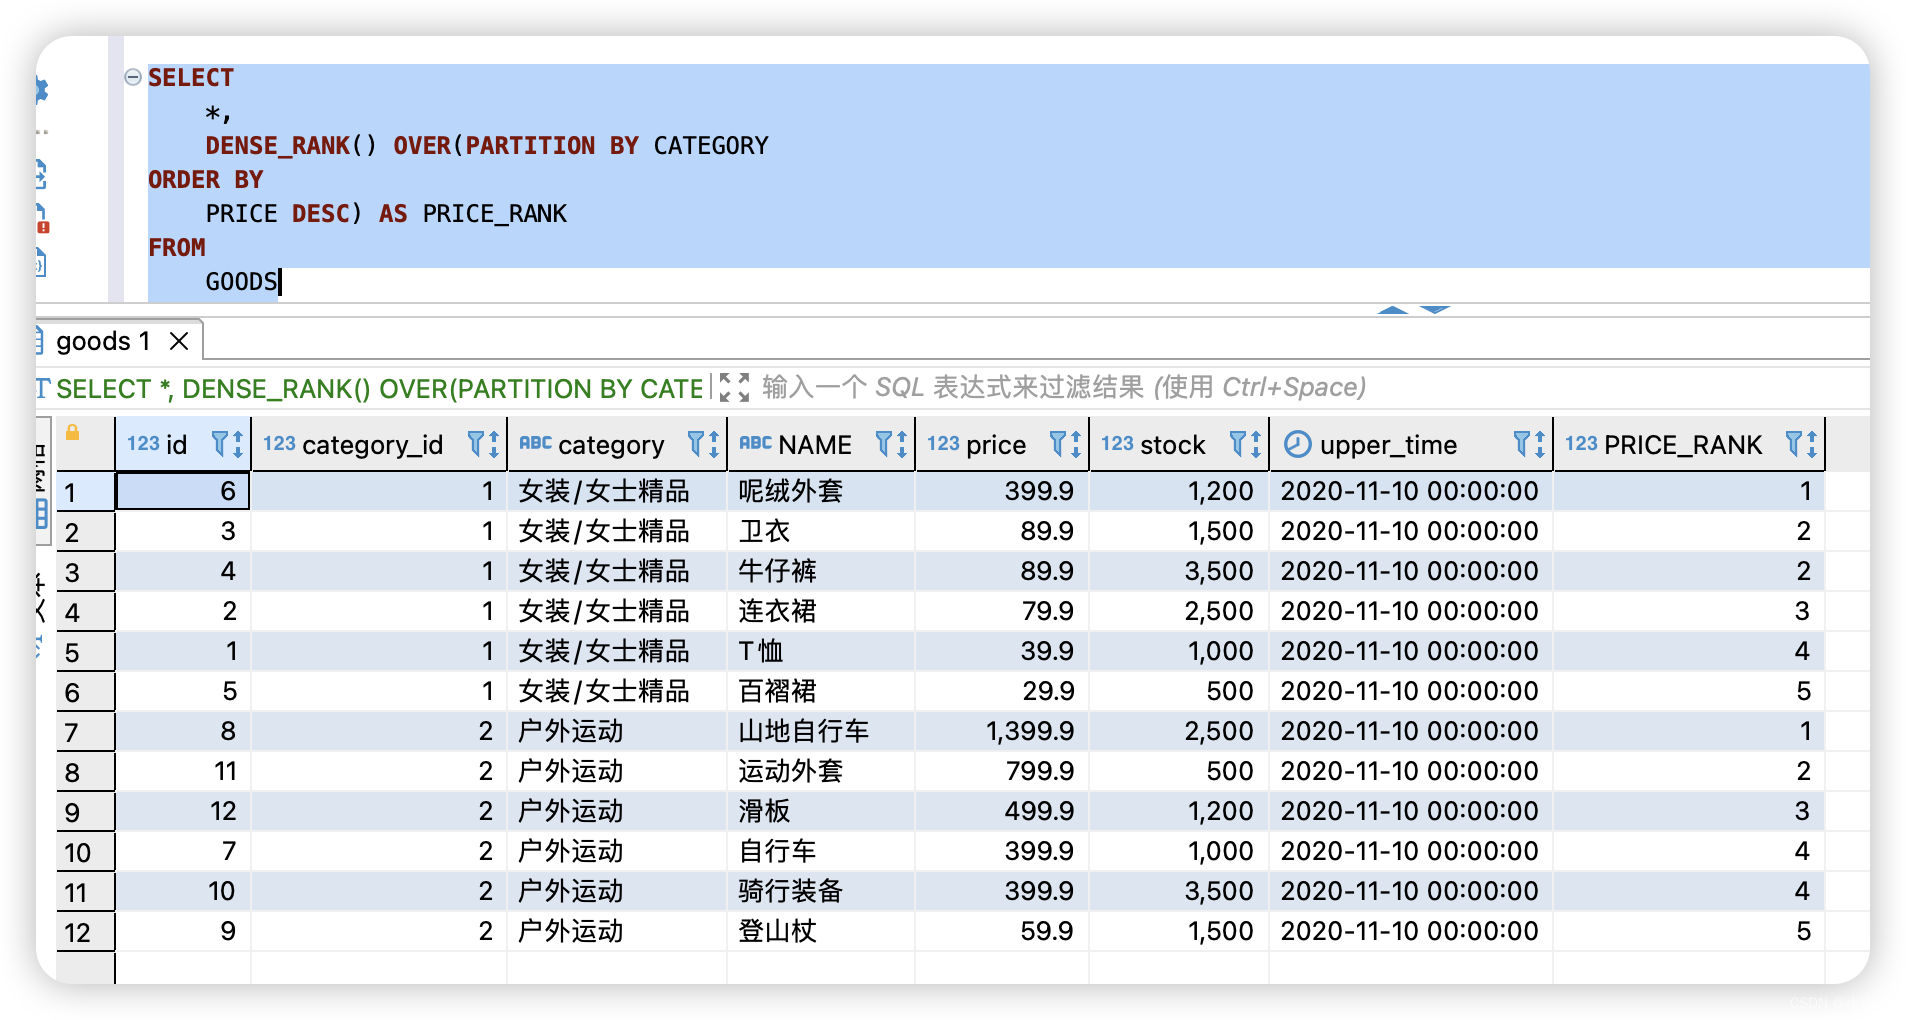Select row header number 7
The height and width of the screenshot is (1020, 1906).
pyautogui.click(x=85, y=732)
